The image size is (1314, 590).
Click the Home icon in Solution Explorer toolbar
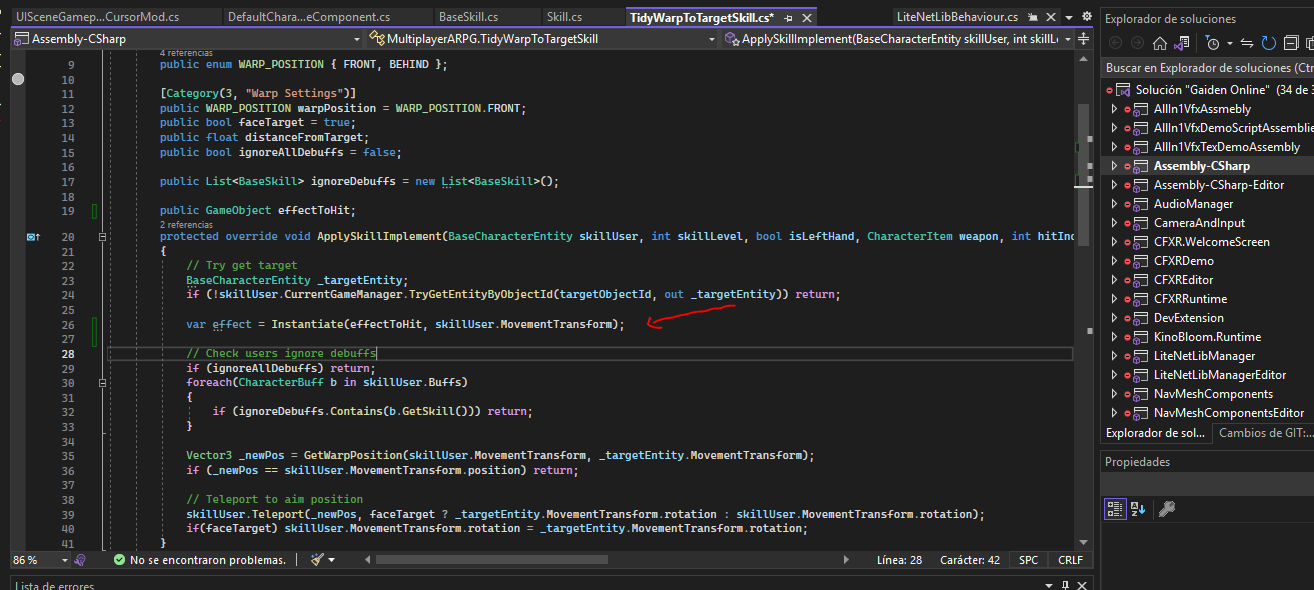[1160, 43]
